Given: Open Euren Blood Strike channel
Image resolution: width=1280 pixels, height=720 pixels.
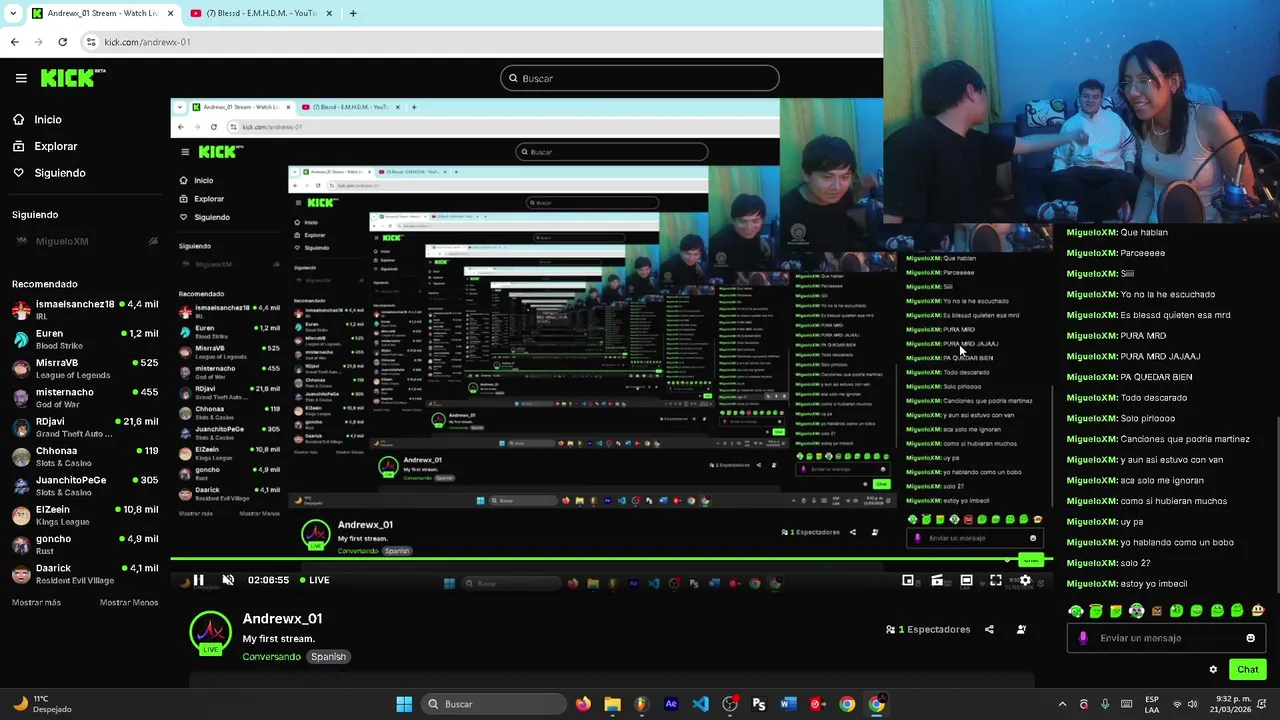Looking at the screenshot, I should [85, 339].
